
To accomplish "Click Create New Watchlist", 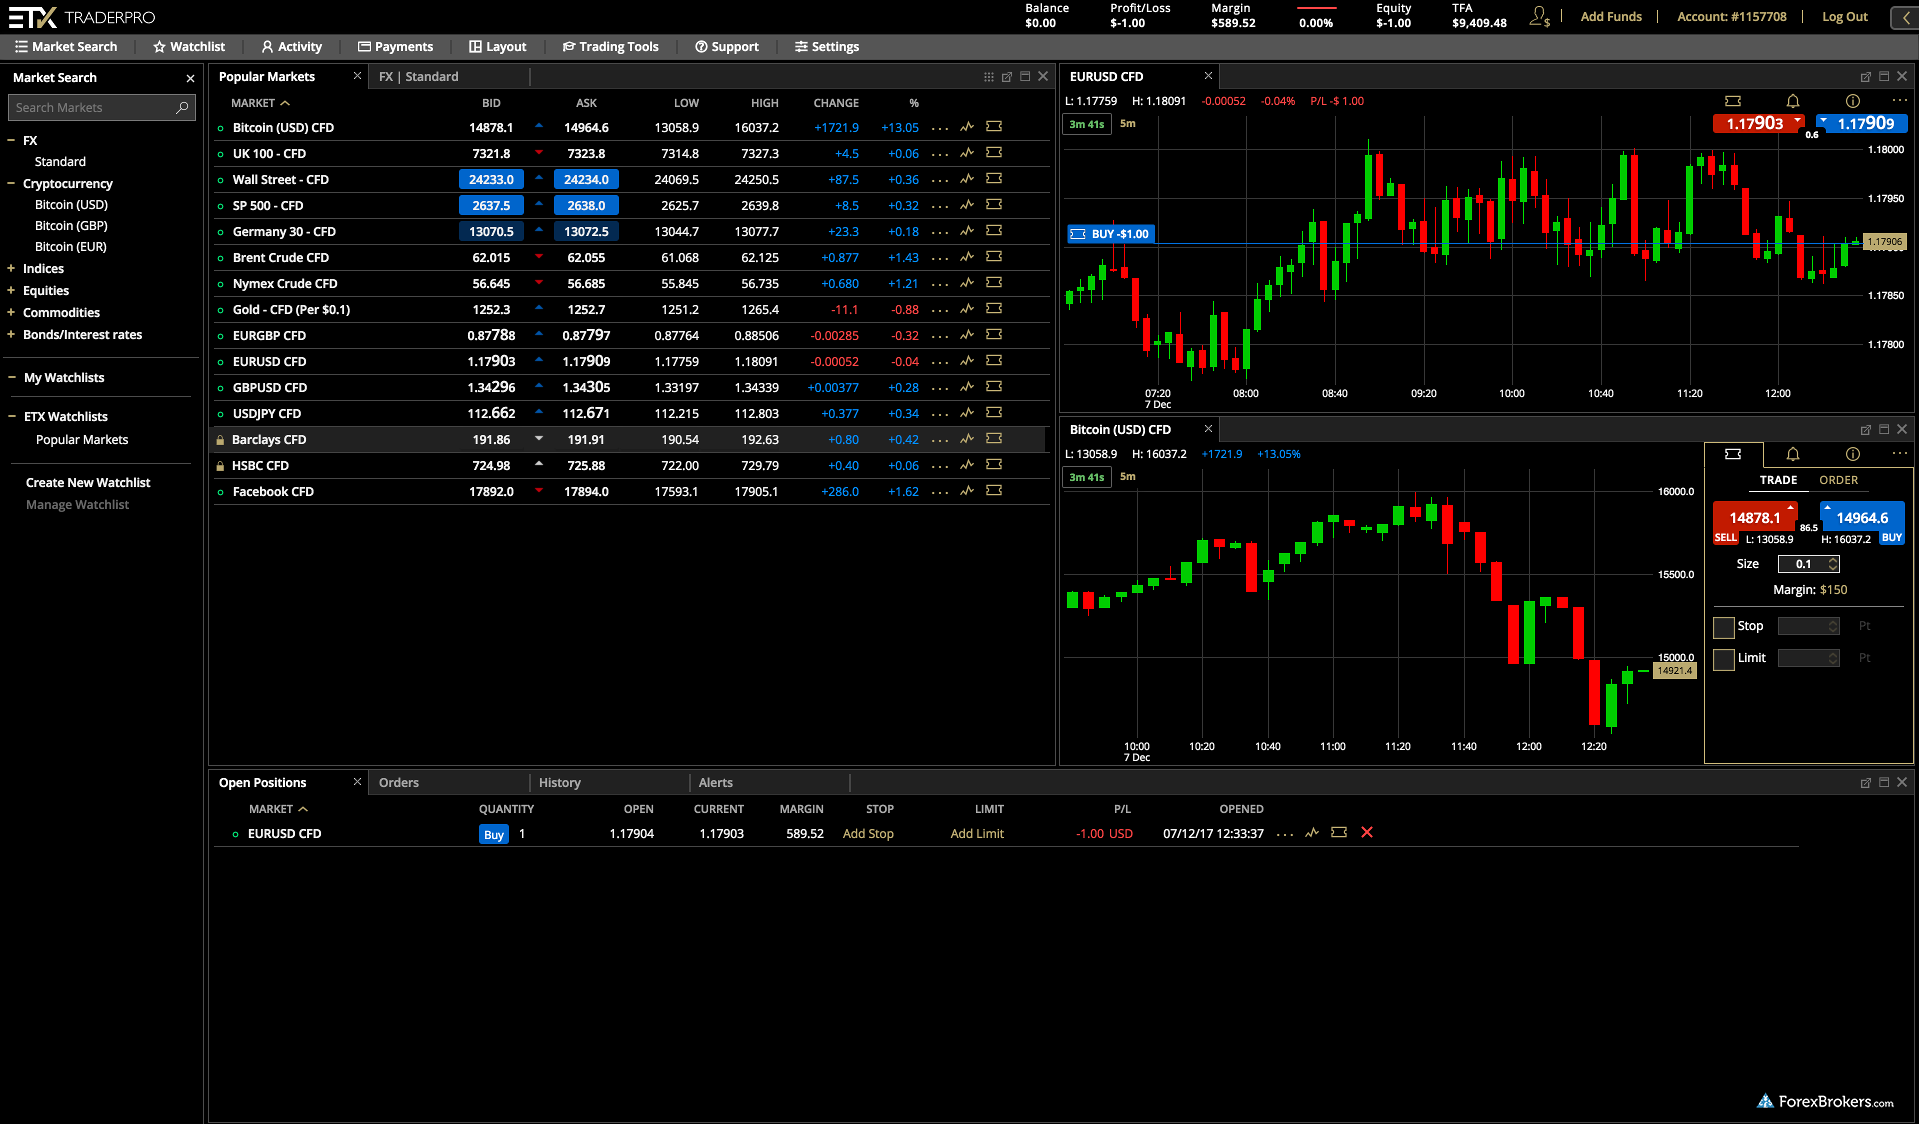I will pos(88,483).
